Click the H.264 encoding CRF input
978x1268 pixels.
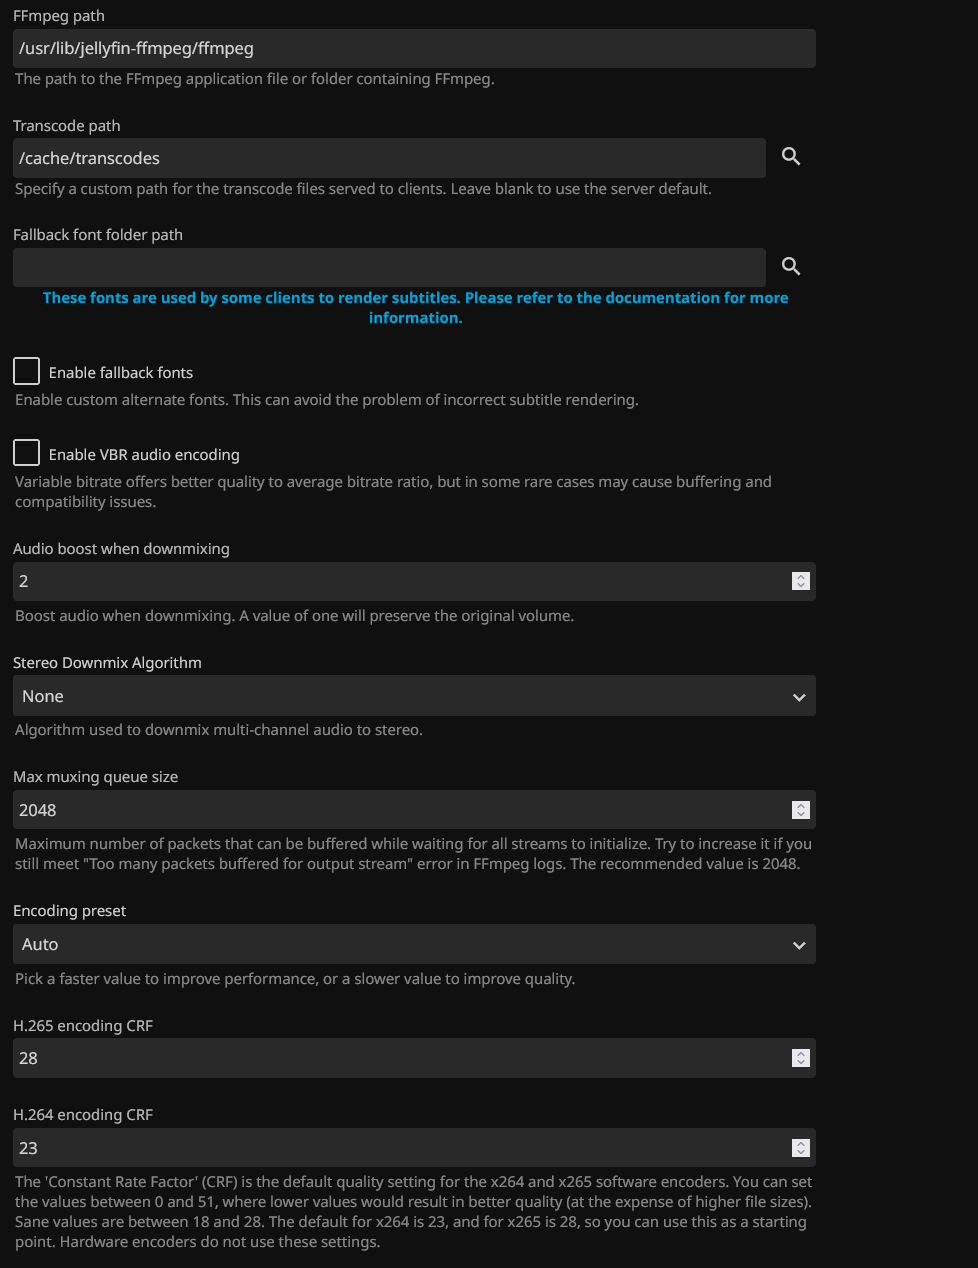click(x=400, y=1148)
